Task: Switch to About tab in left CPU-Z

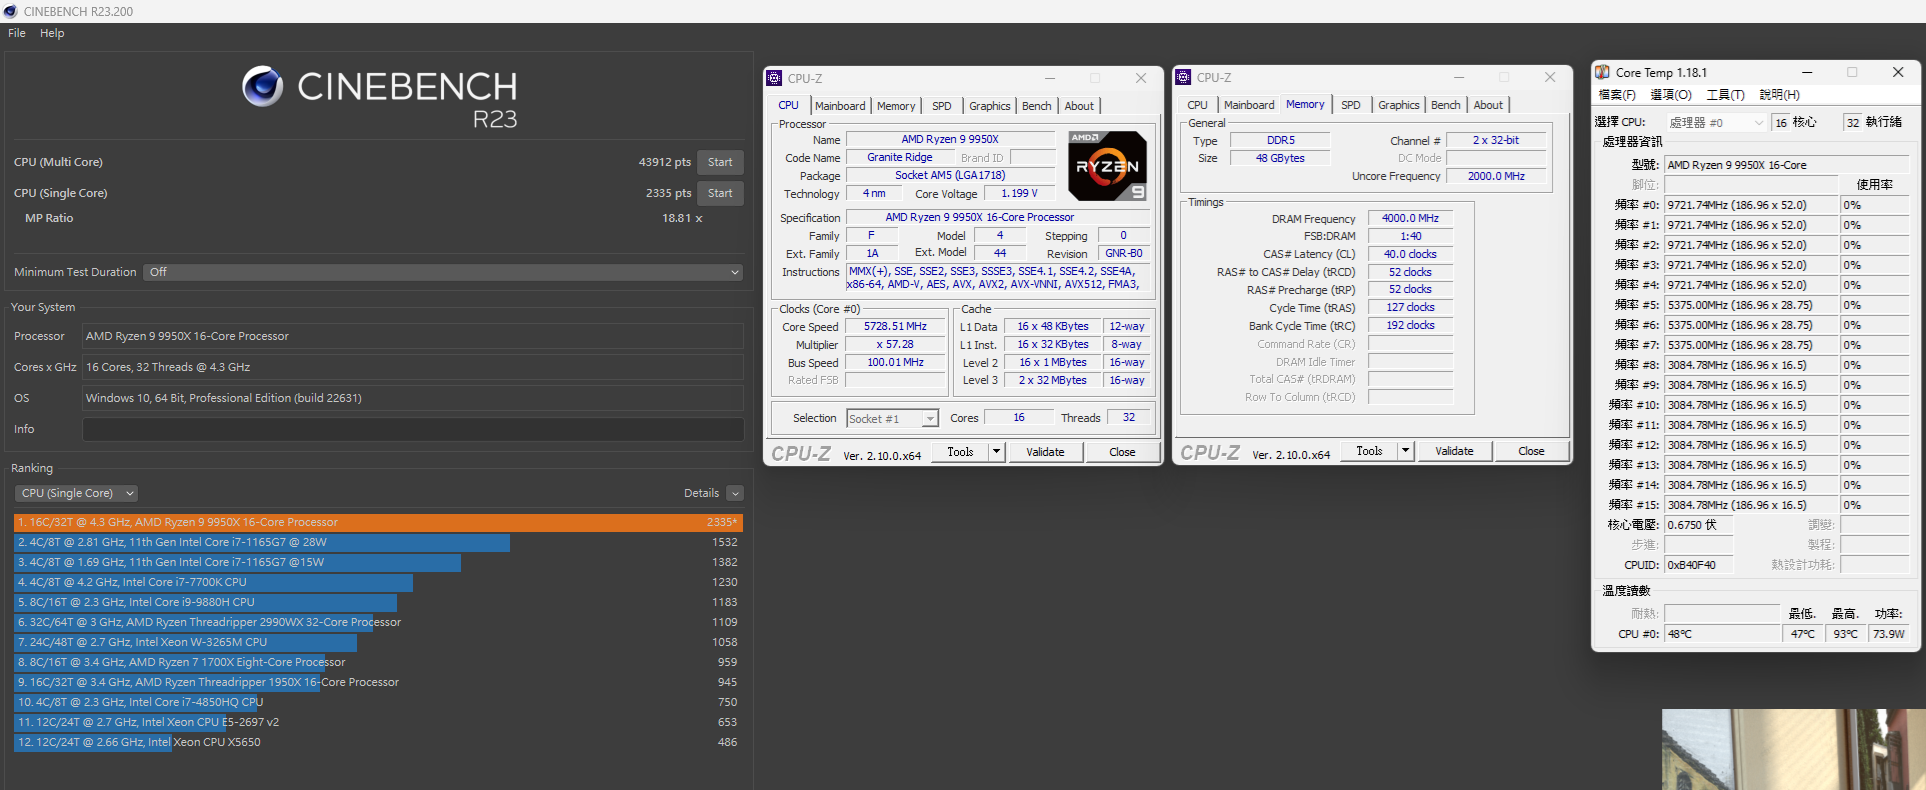Action: pyautogui.click(x=1079, y=106)
